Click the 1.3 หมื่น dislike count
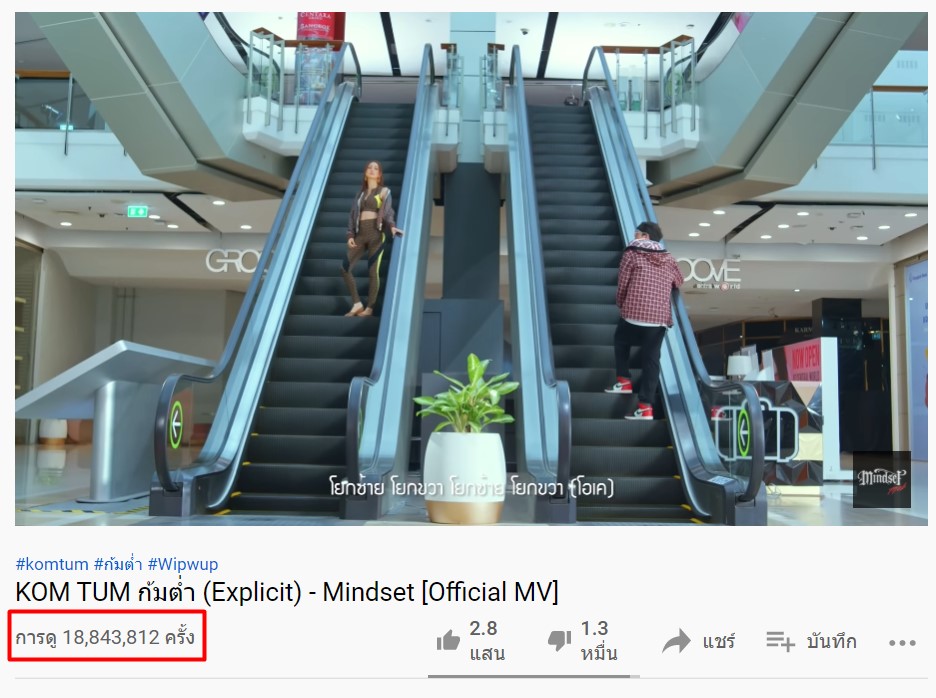 [x=599, y=641]
